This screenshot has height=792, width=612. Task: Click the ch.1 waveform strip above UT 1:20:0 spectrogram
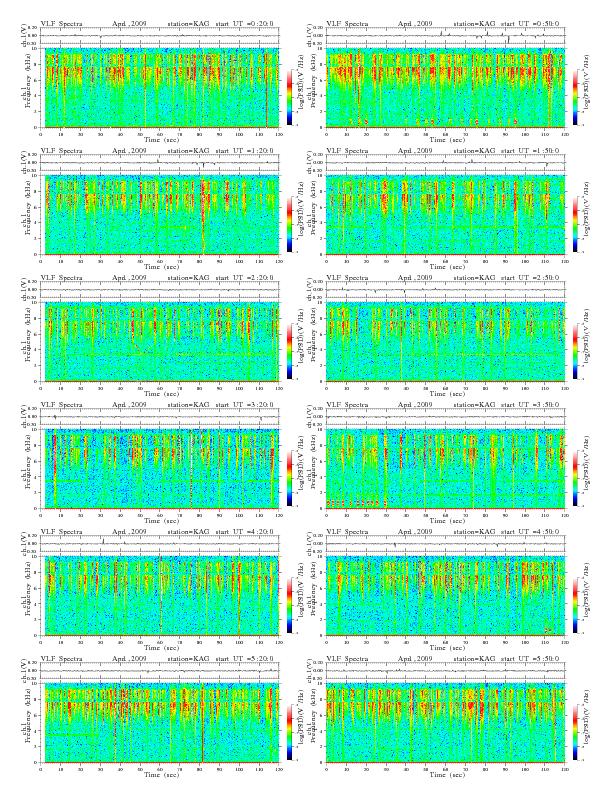click(x=160, y=163)
